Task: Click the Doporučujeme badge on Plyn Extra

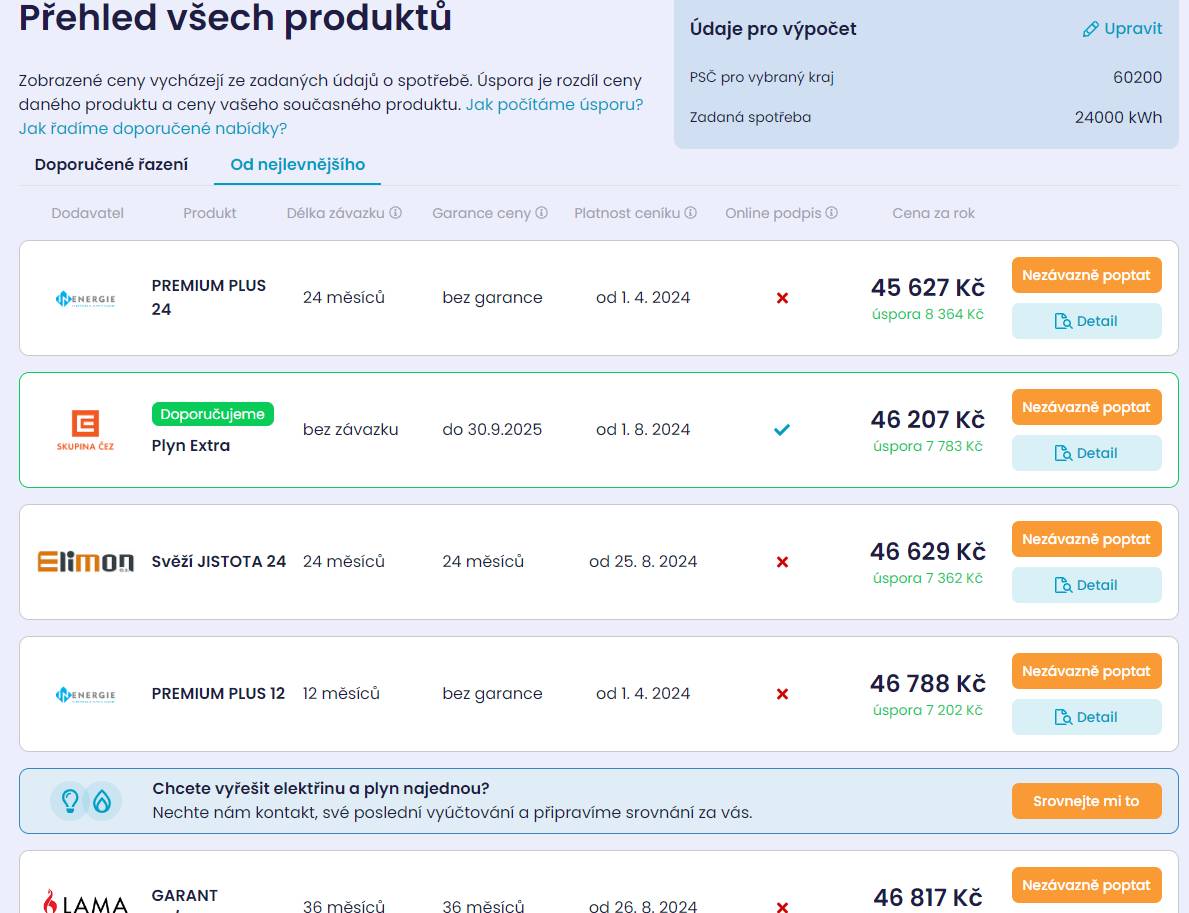Action: (x=212, y=414)
